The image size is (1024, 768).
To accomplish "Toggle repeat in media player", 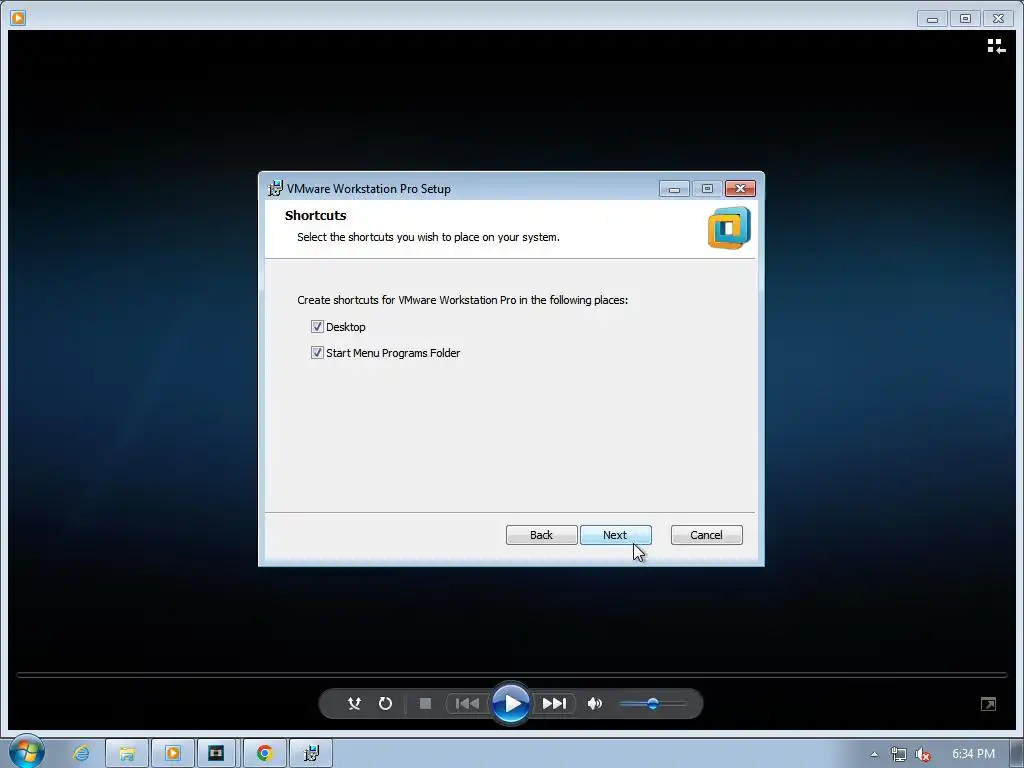I will coord(385,703).
